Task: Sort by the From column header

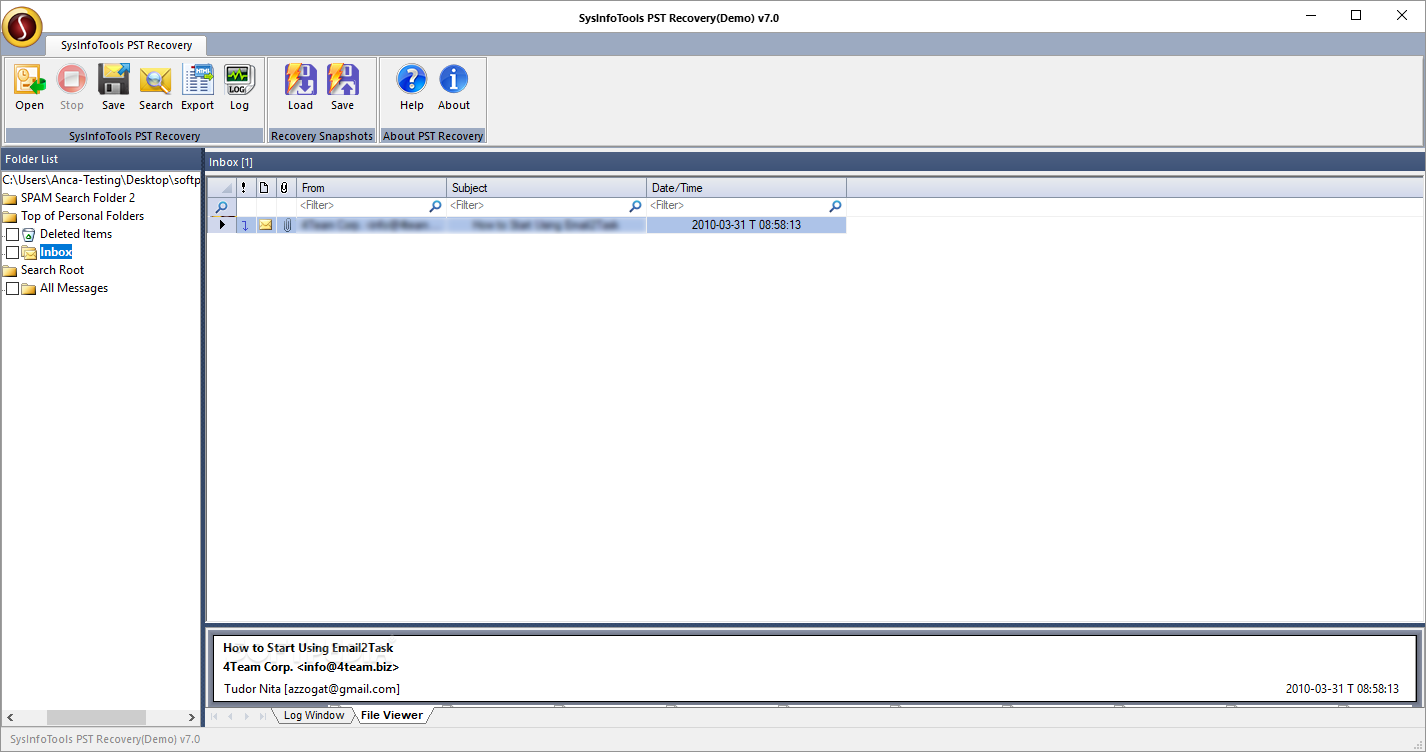Action: (371, 188)
